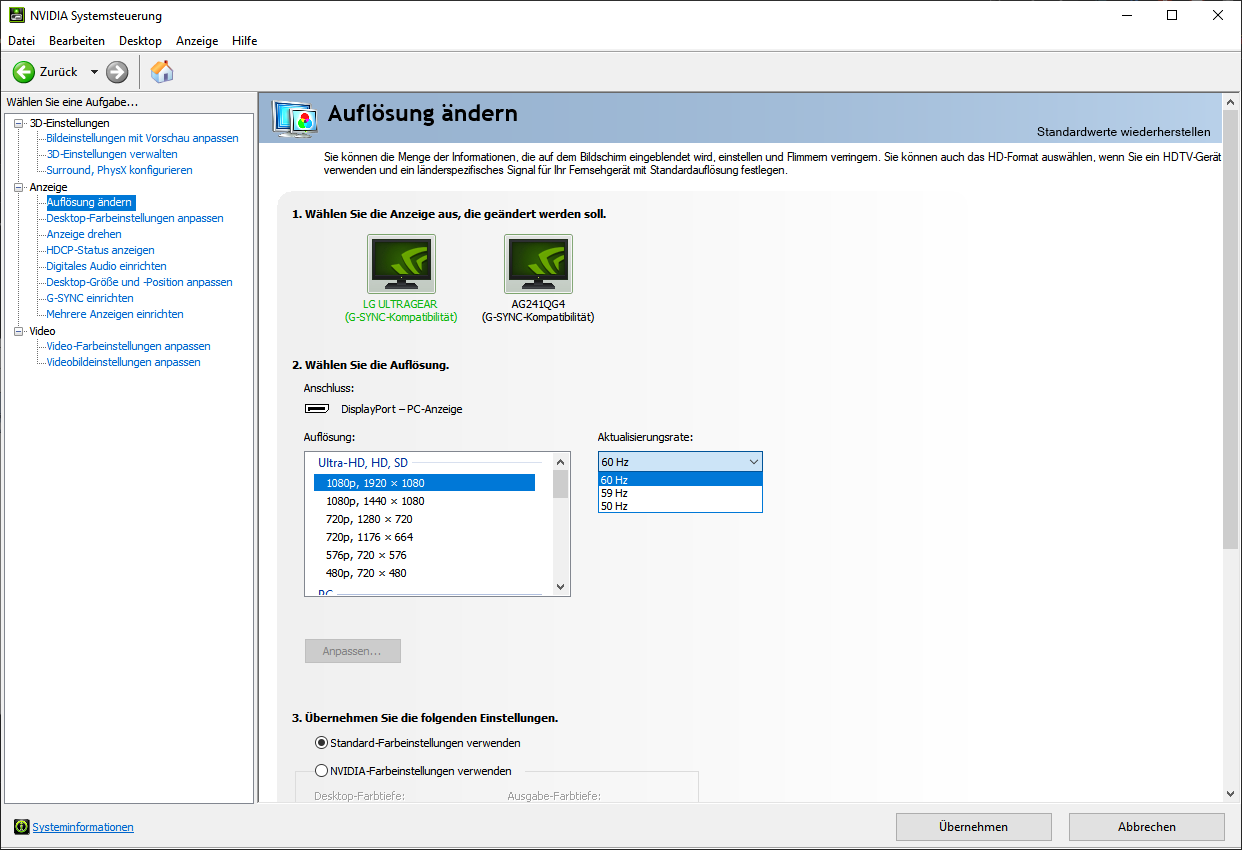This screenshot has height=850, width=1242.
Task: Open Anzeige drehen
Action: pyautogui.click(x=84, y=234)
